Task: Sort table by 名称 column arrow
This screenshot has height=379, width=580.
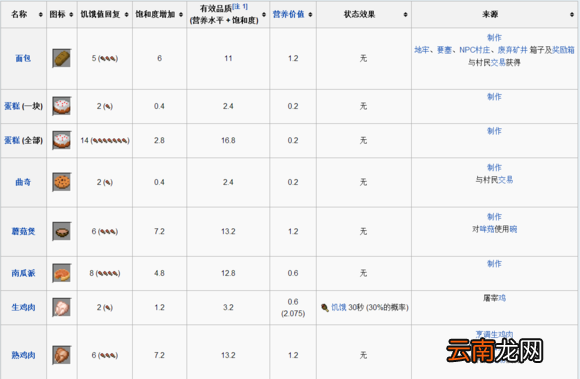Action: (x=41, y=14)
